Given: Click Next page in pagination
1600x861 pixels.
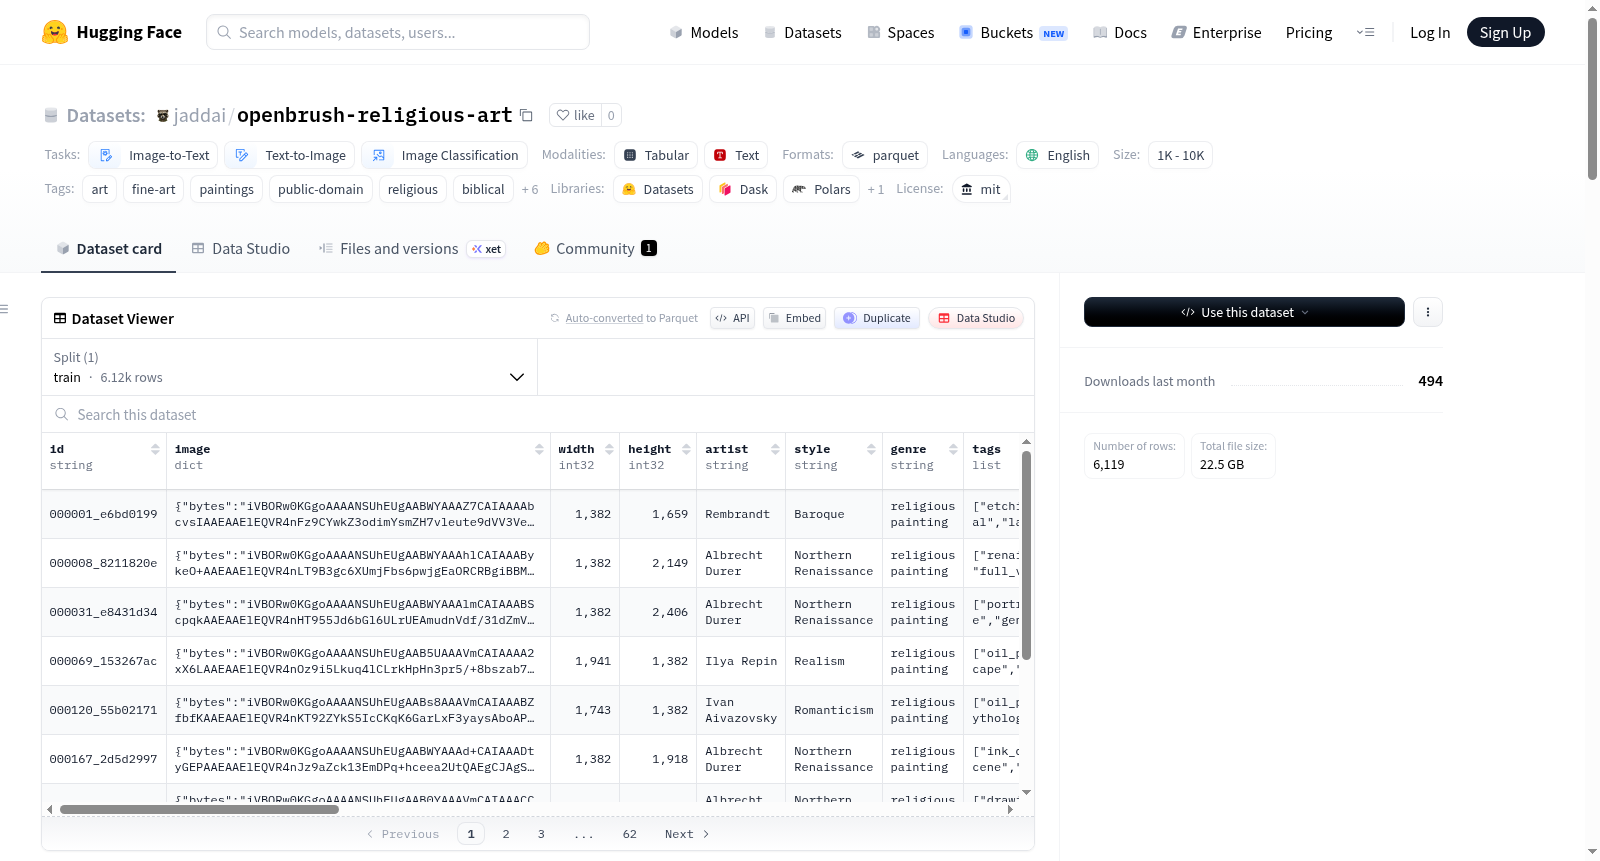Looking at the screenshot, I should 687,834.
